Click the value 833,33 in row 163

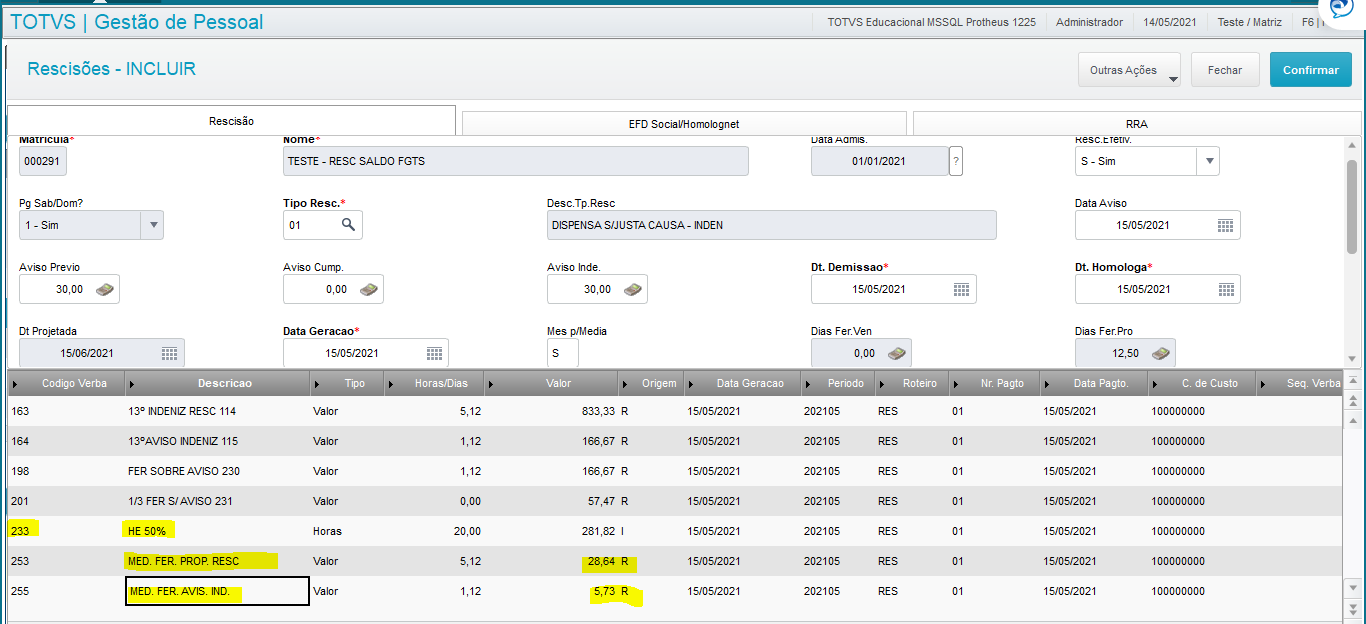tap(598, 411)
